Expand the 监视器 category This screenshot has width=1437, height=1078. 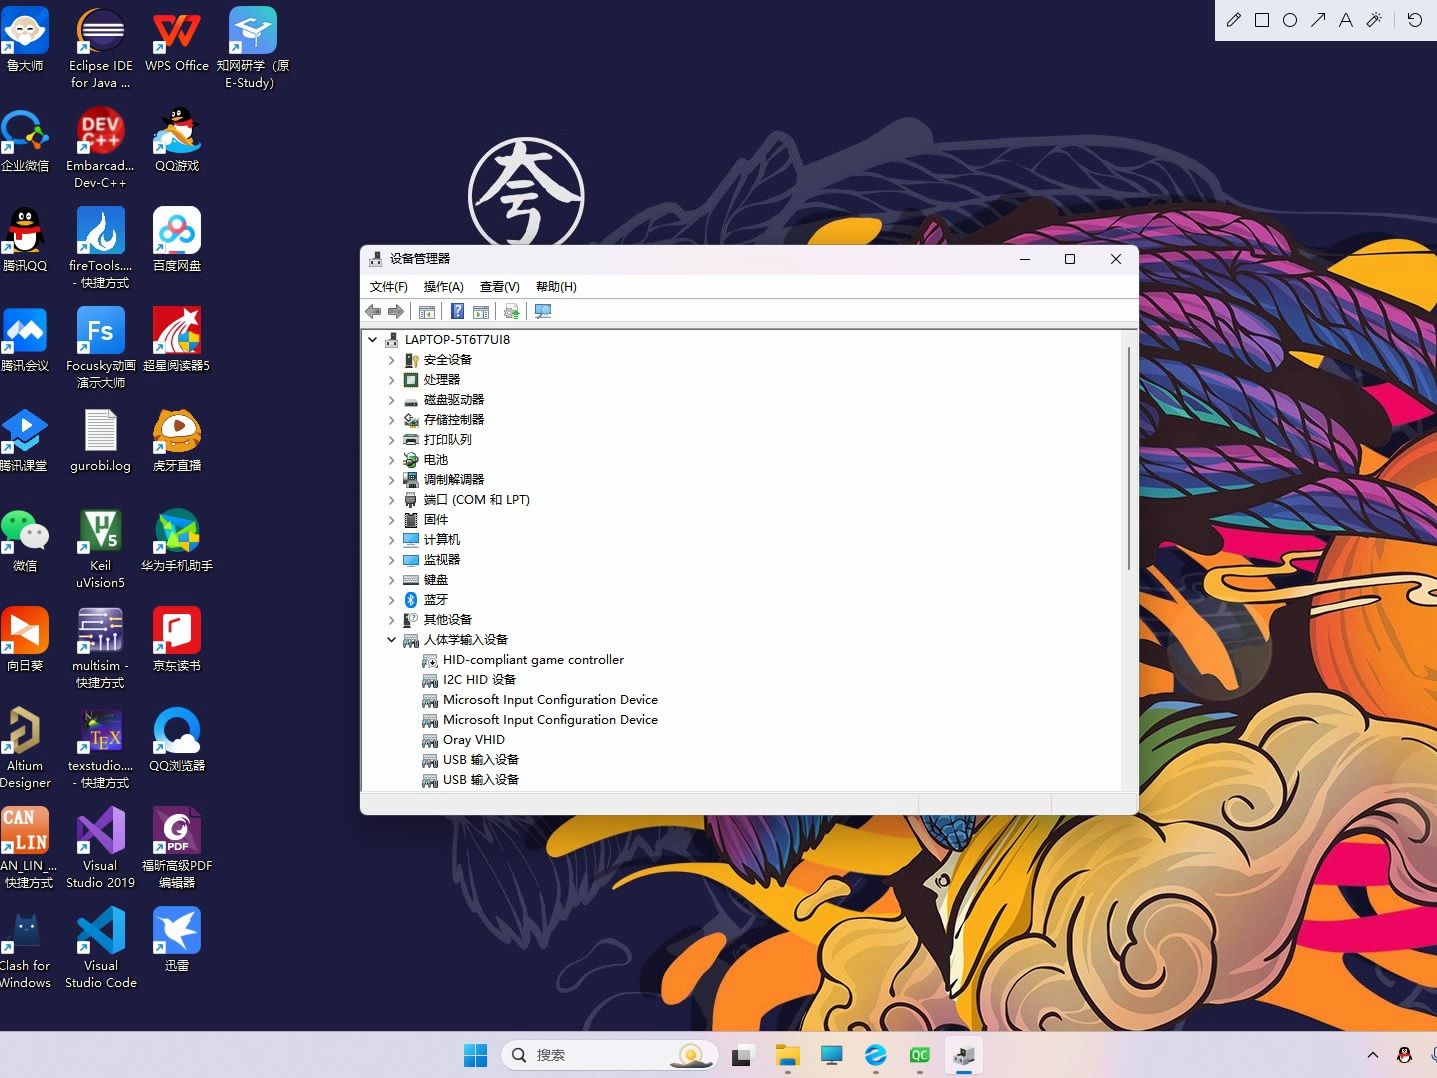point(391,560)
